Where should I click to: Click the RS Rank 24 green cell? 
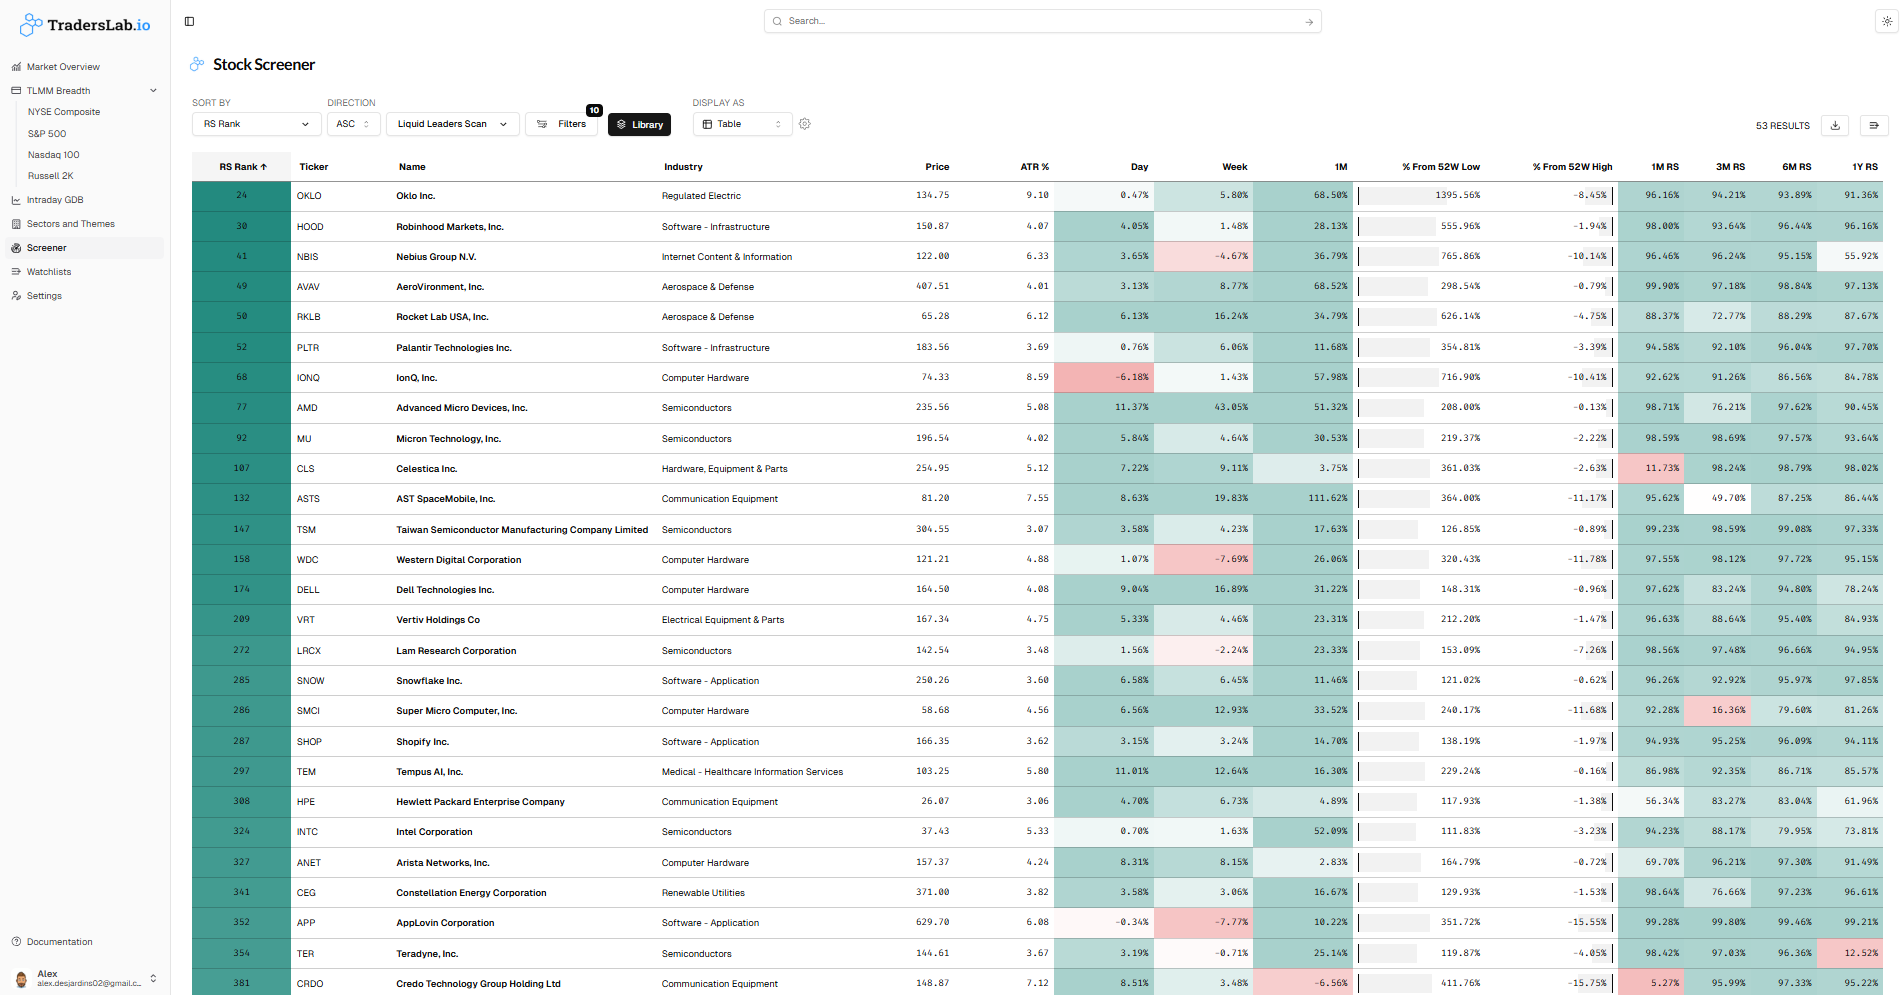click(241, 196)
